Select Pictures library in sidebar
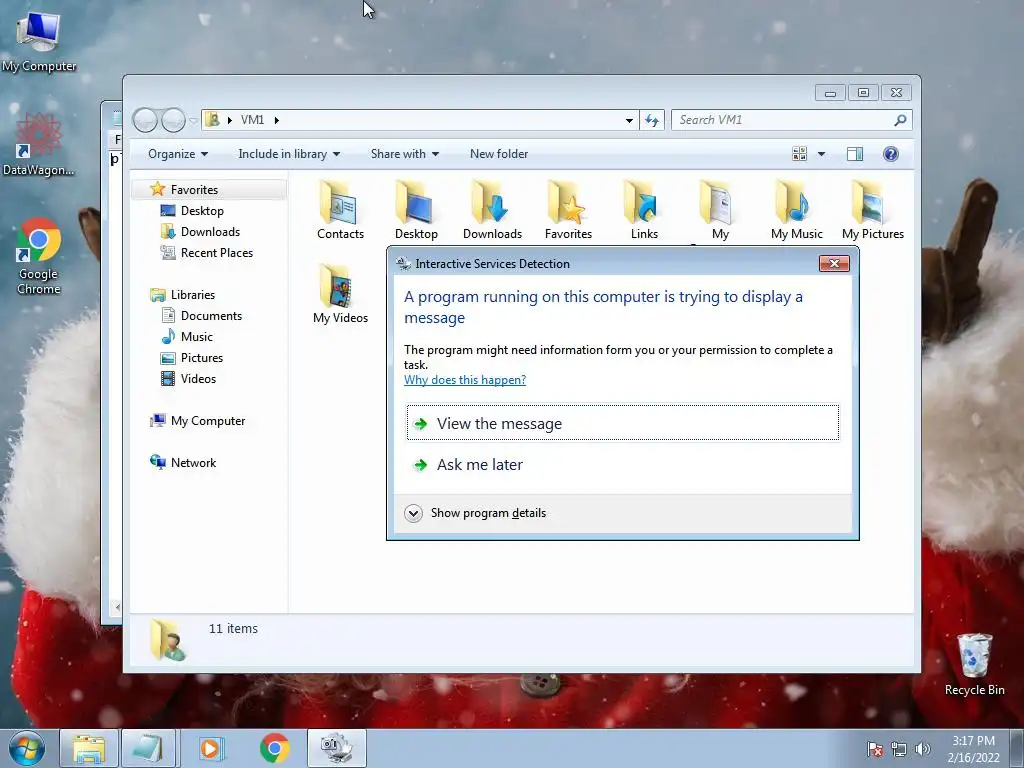The width and height of the screenshot is (1024, 768). (202, 358)
